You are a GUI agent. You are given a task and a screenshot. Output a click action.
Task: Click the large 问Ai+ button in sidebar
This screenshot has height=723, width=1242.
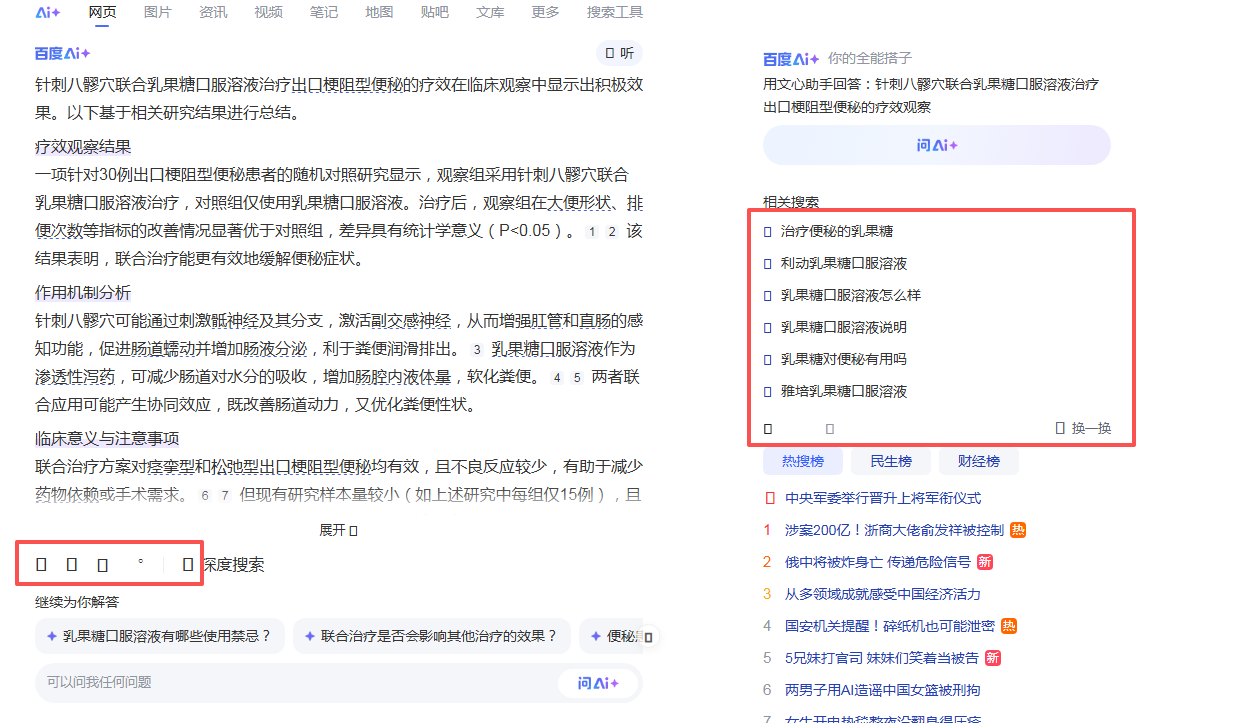(x=937, y=145)
